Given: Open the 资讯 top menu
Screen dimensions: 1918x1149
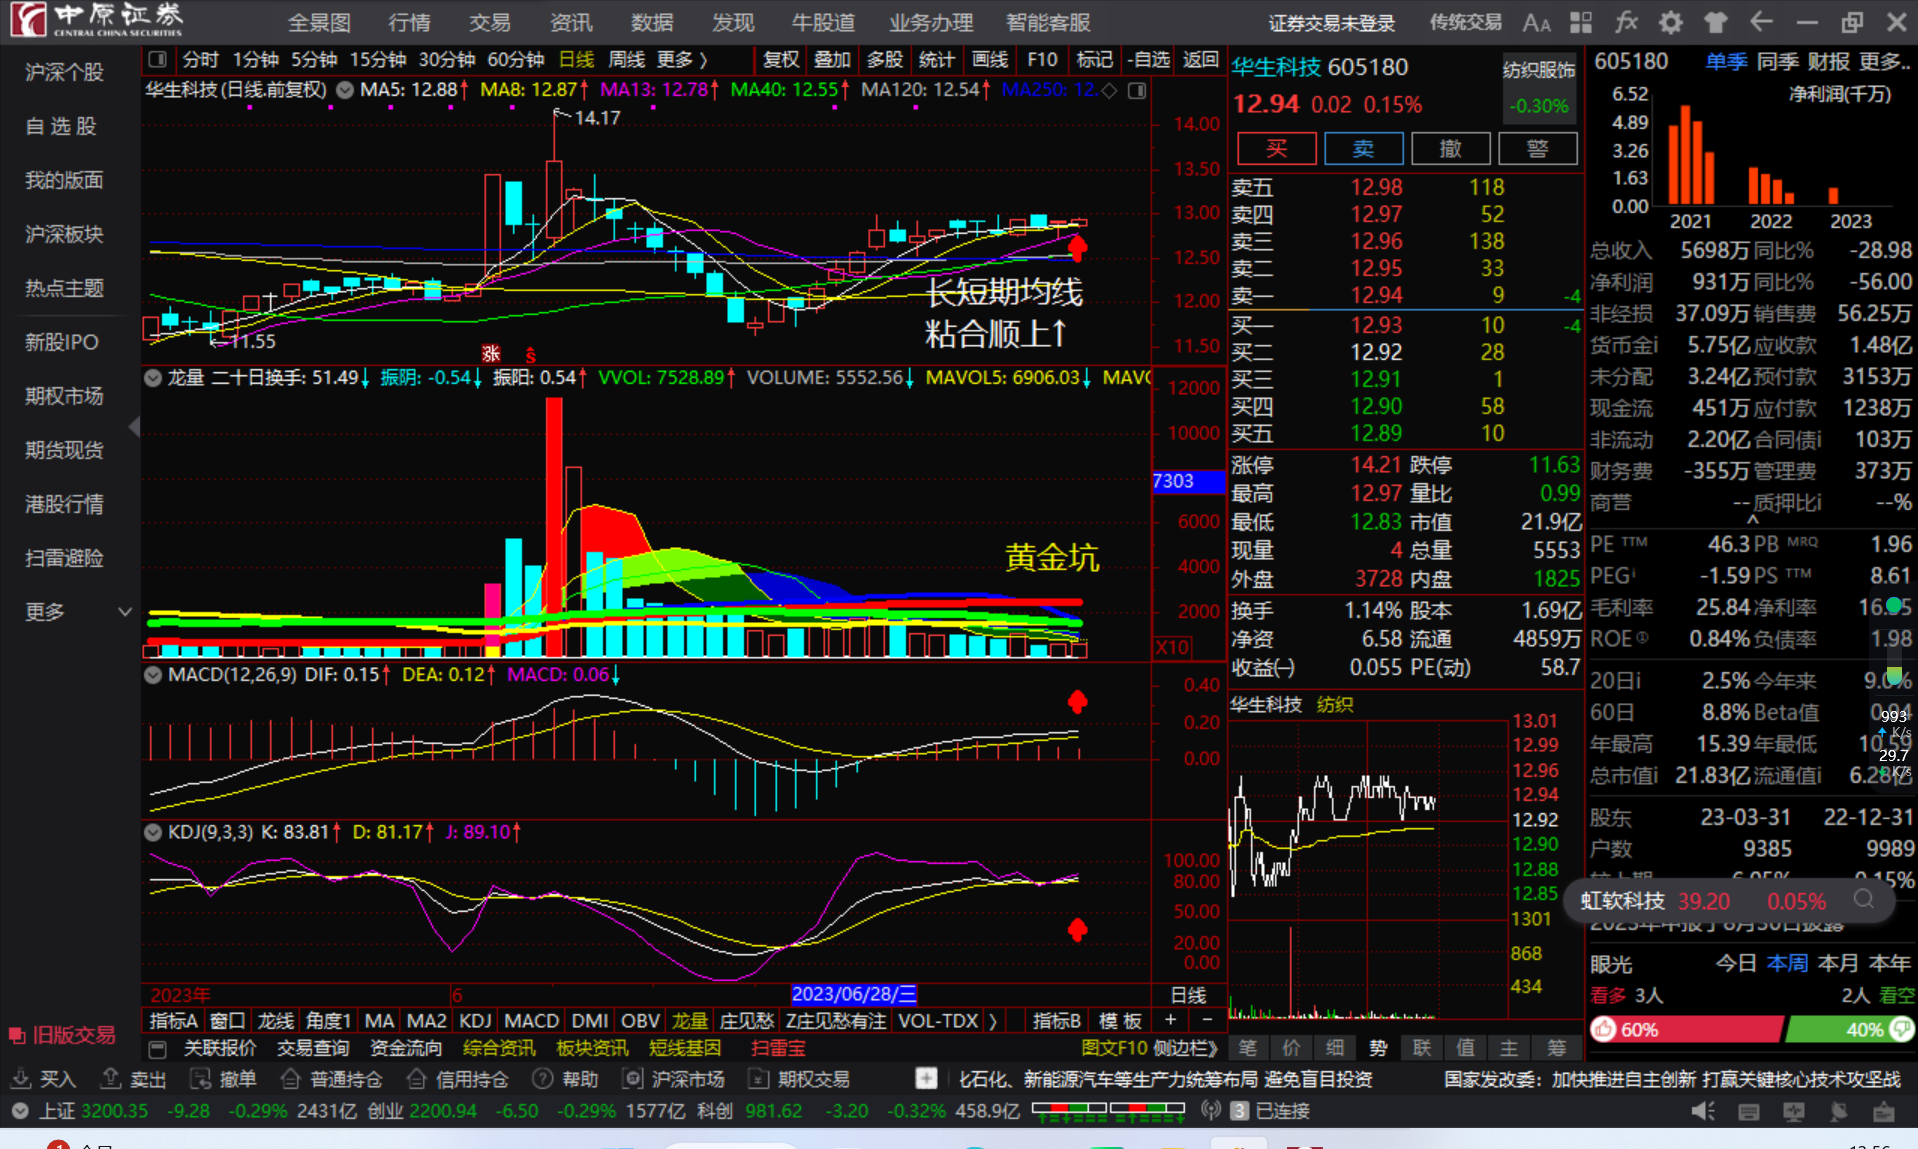Looking at the screenshot, I should [x=571, y=22].
